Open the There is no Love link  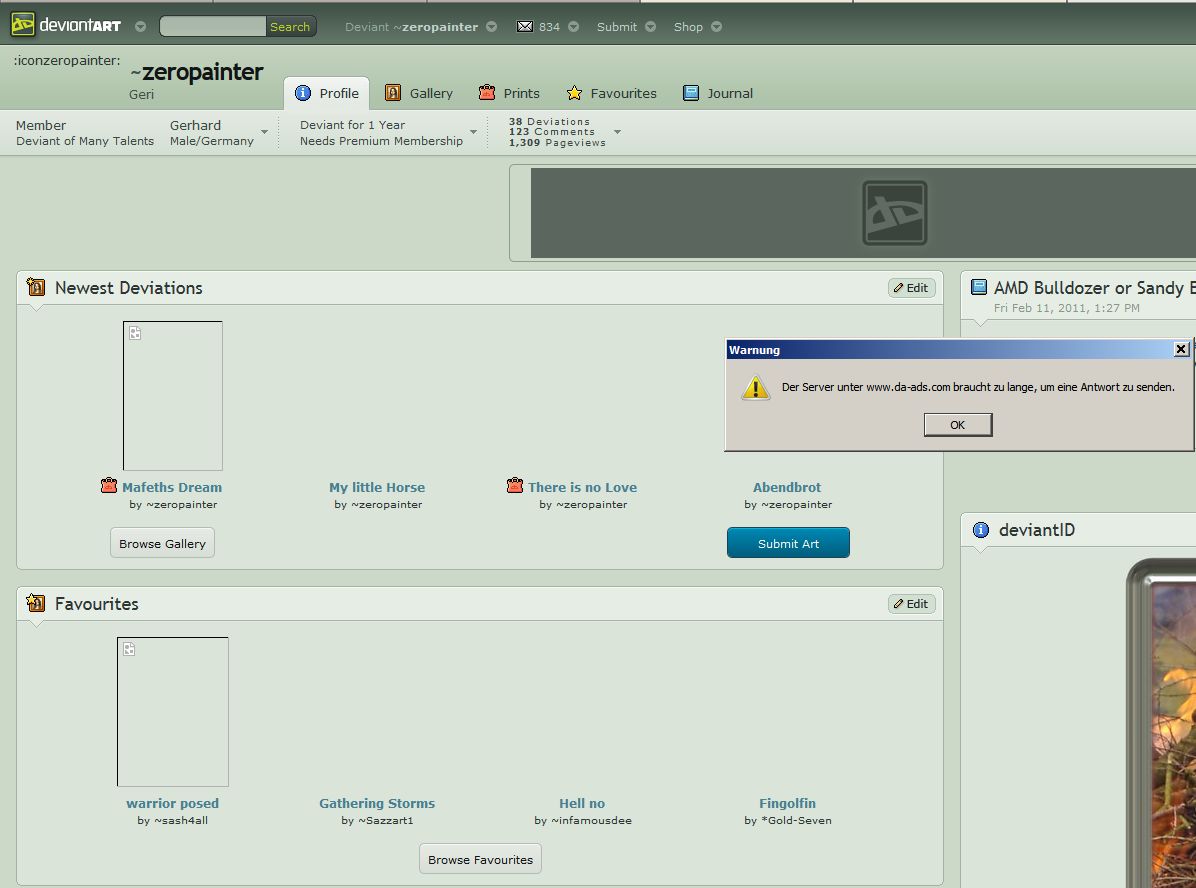click(x=583, y=487)
